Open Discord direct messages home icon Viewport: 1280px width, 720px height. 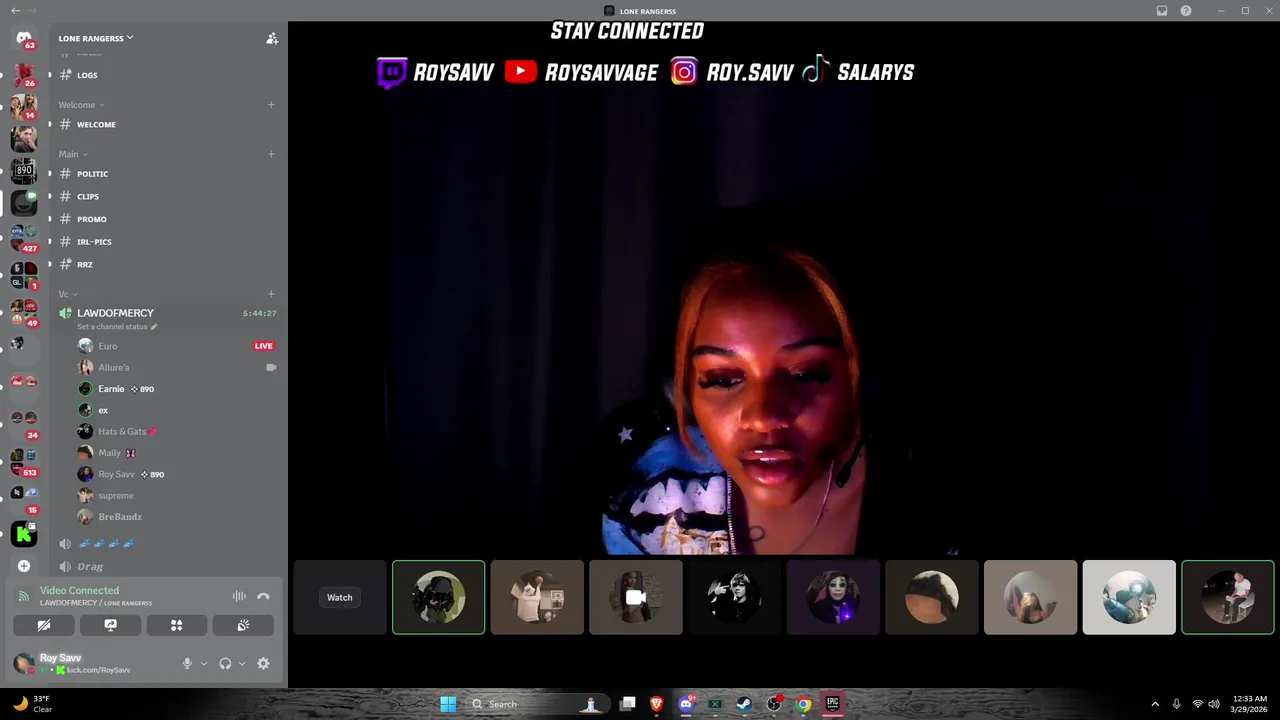point(24,38)
